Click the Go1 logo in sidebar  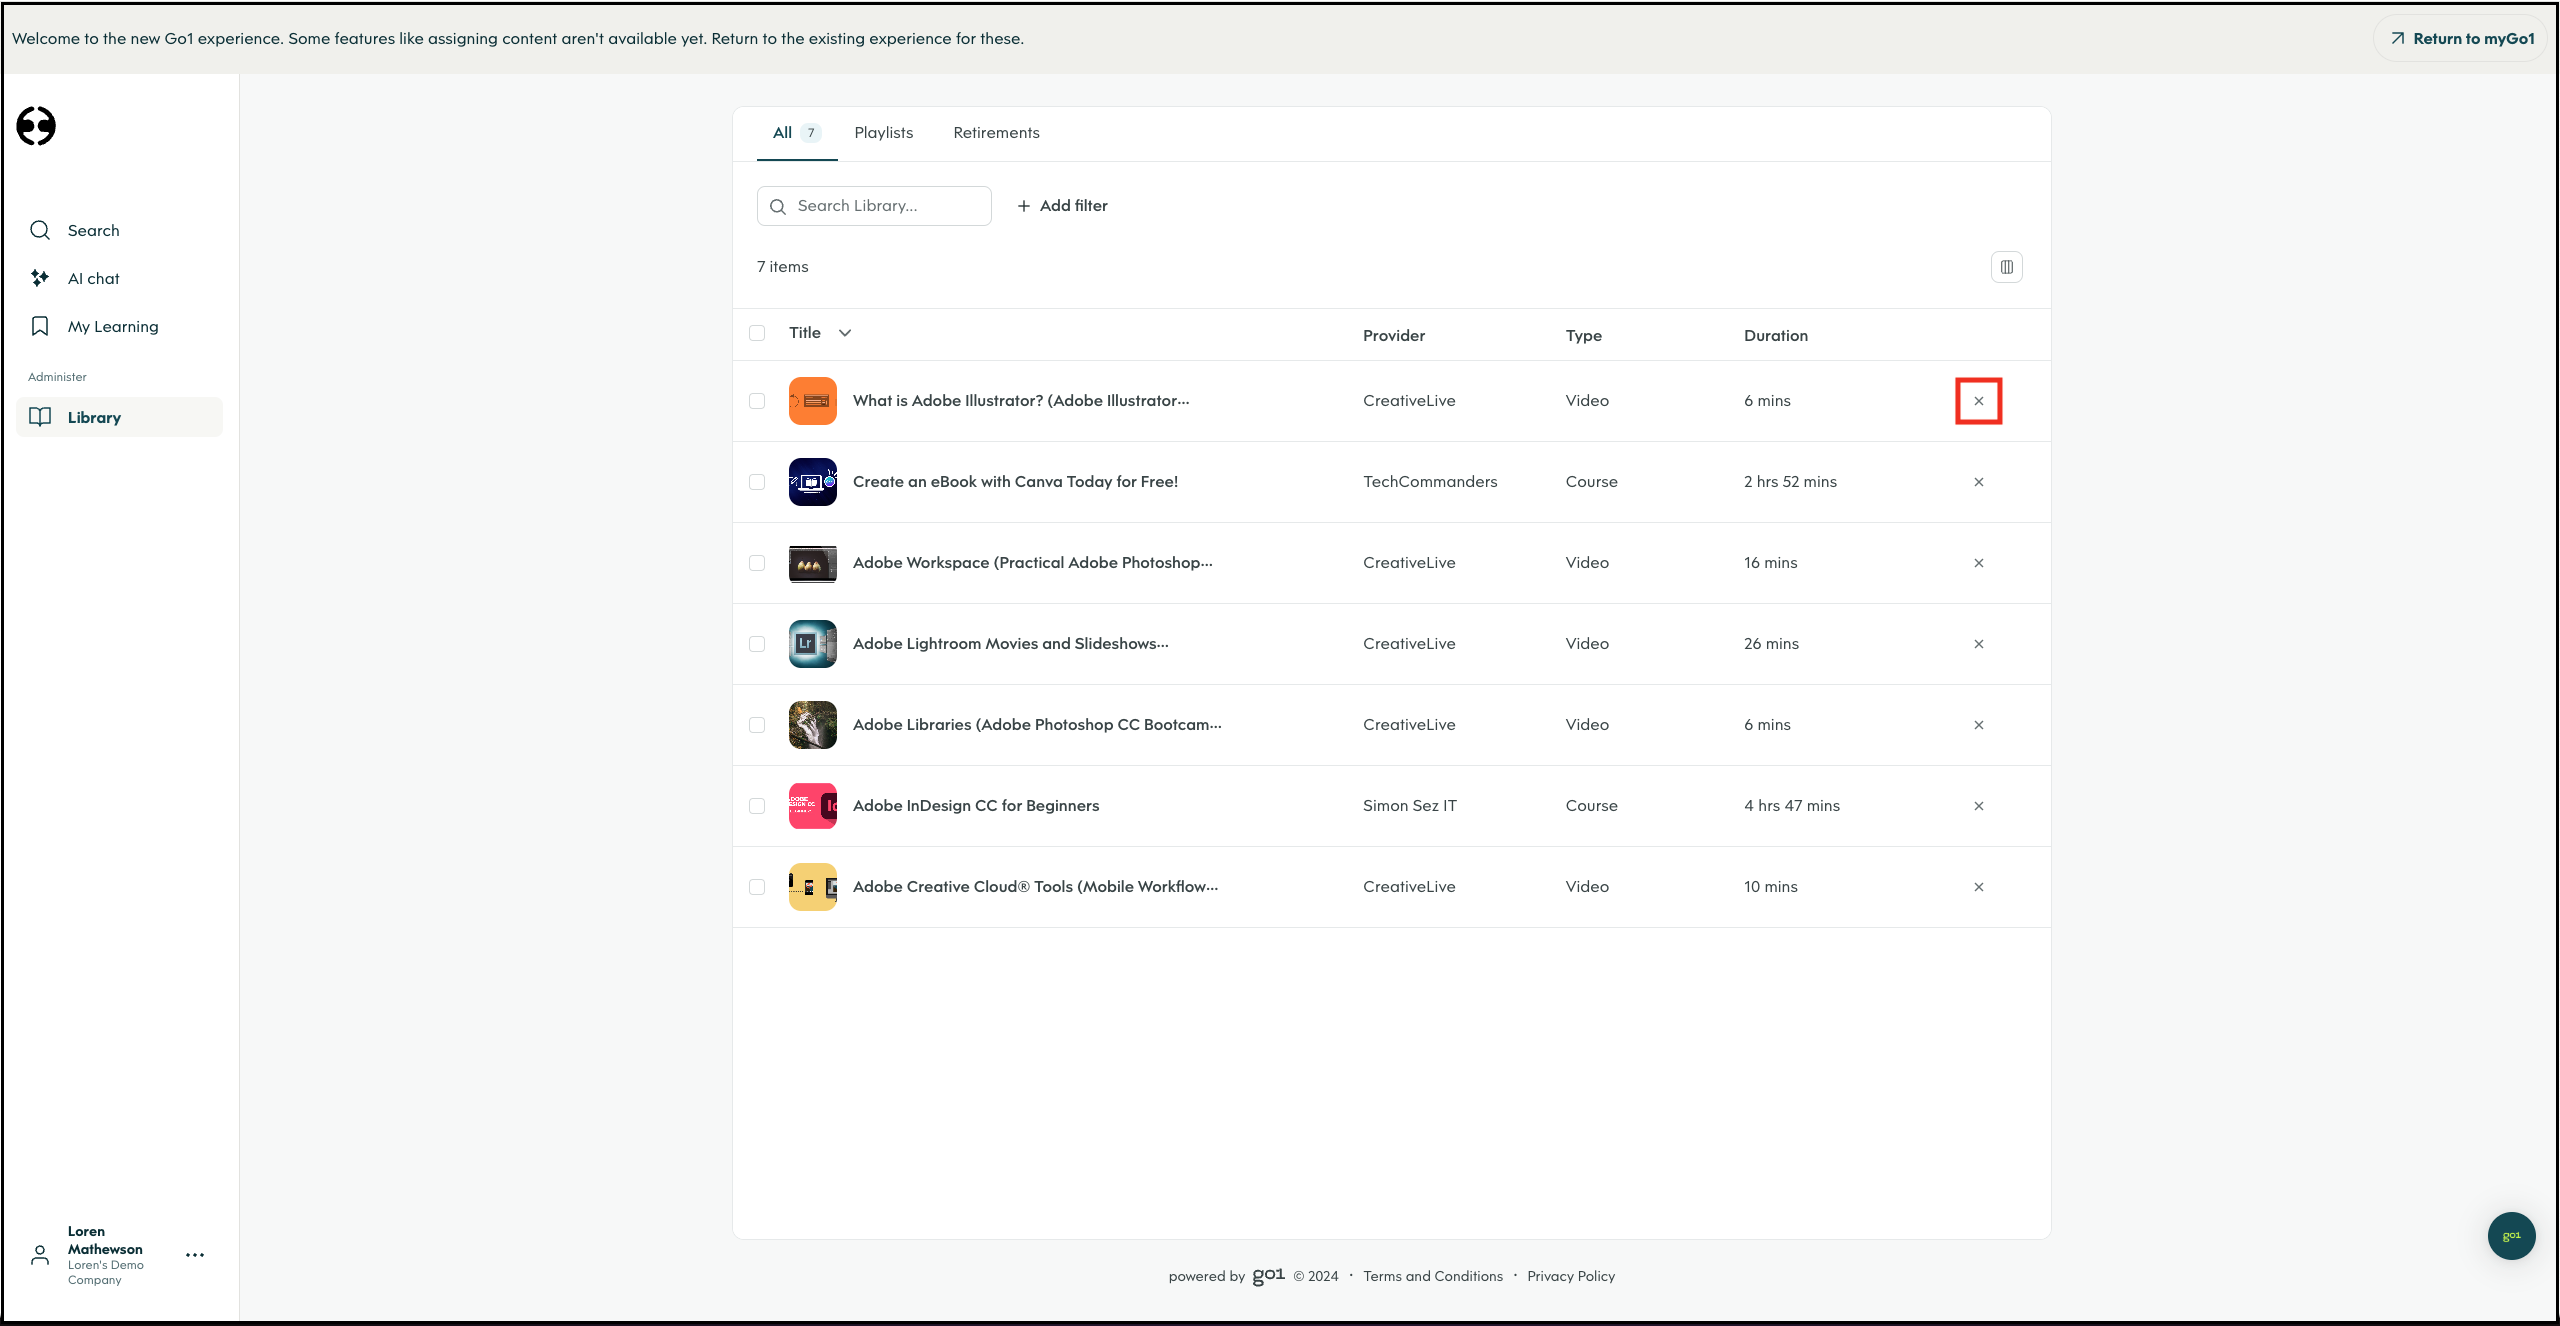click(36, 126)
